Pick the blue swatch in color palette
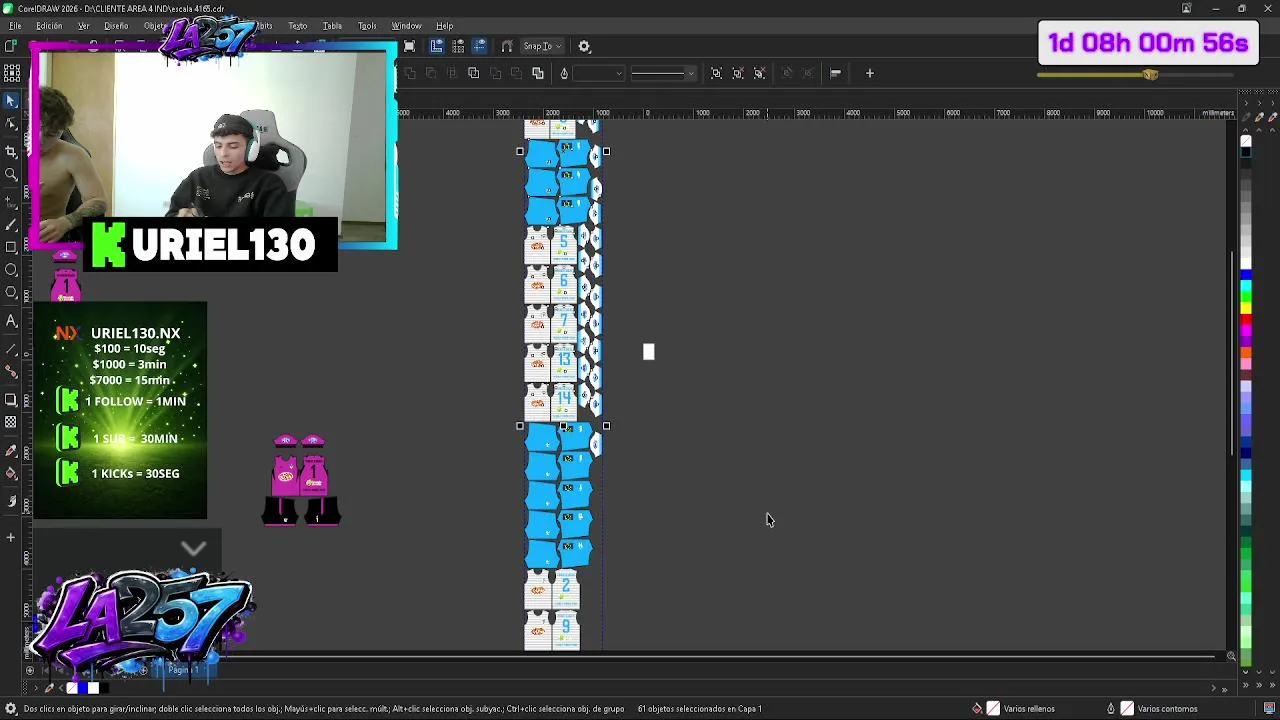The height and width of the screenshot is (720, 1280). tap(1246, 275)
